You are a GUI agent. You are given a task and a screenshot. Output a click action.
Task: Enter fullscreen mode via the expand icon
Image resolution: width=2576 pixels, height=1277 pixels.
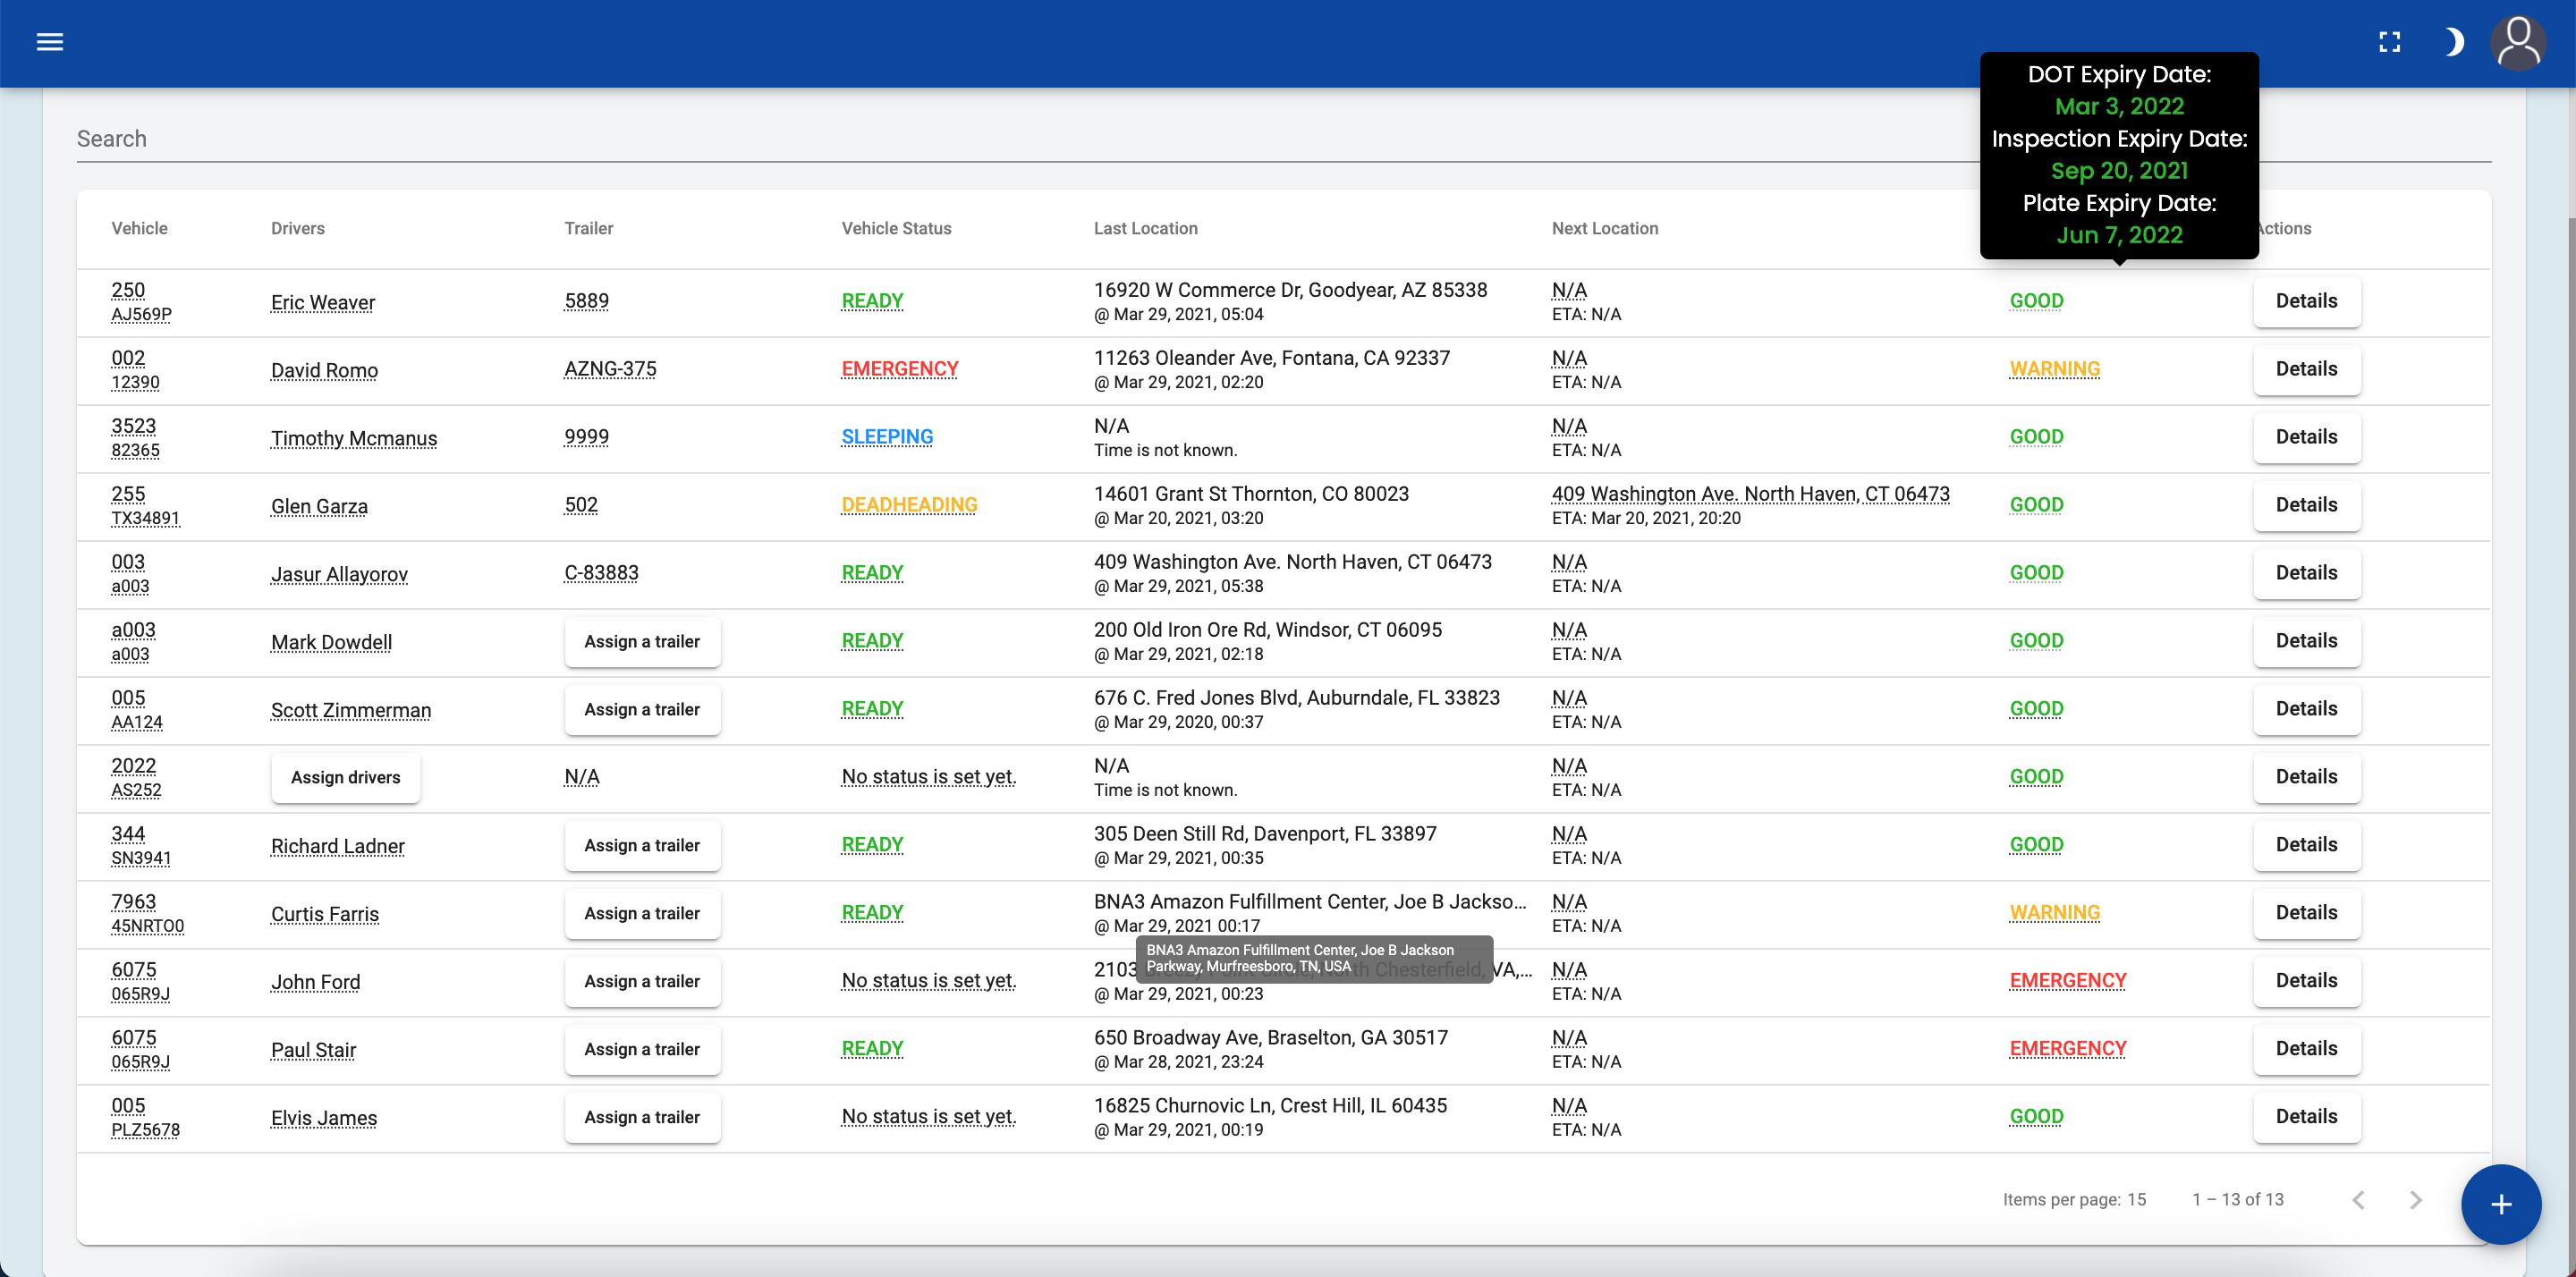[2391, 42]
